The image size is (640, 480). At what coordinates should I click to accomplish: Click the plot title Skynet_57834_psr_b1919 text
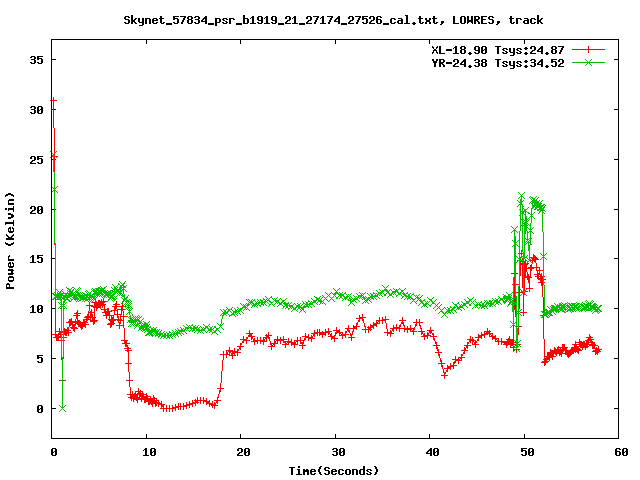333,20
